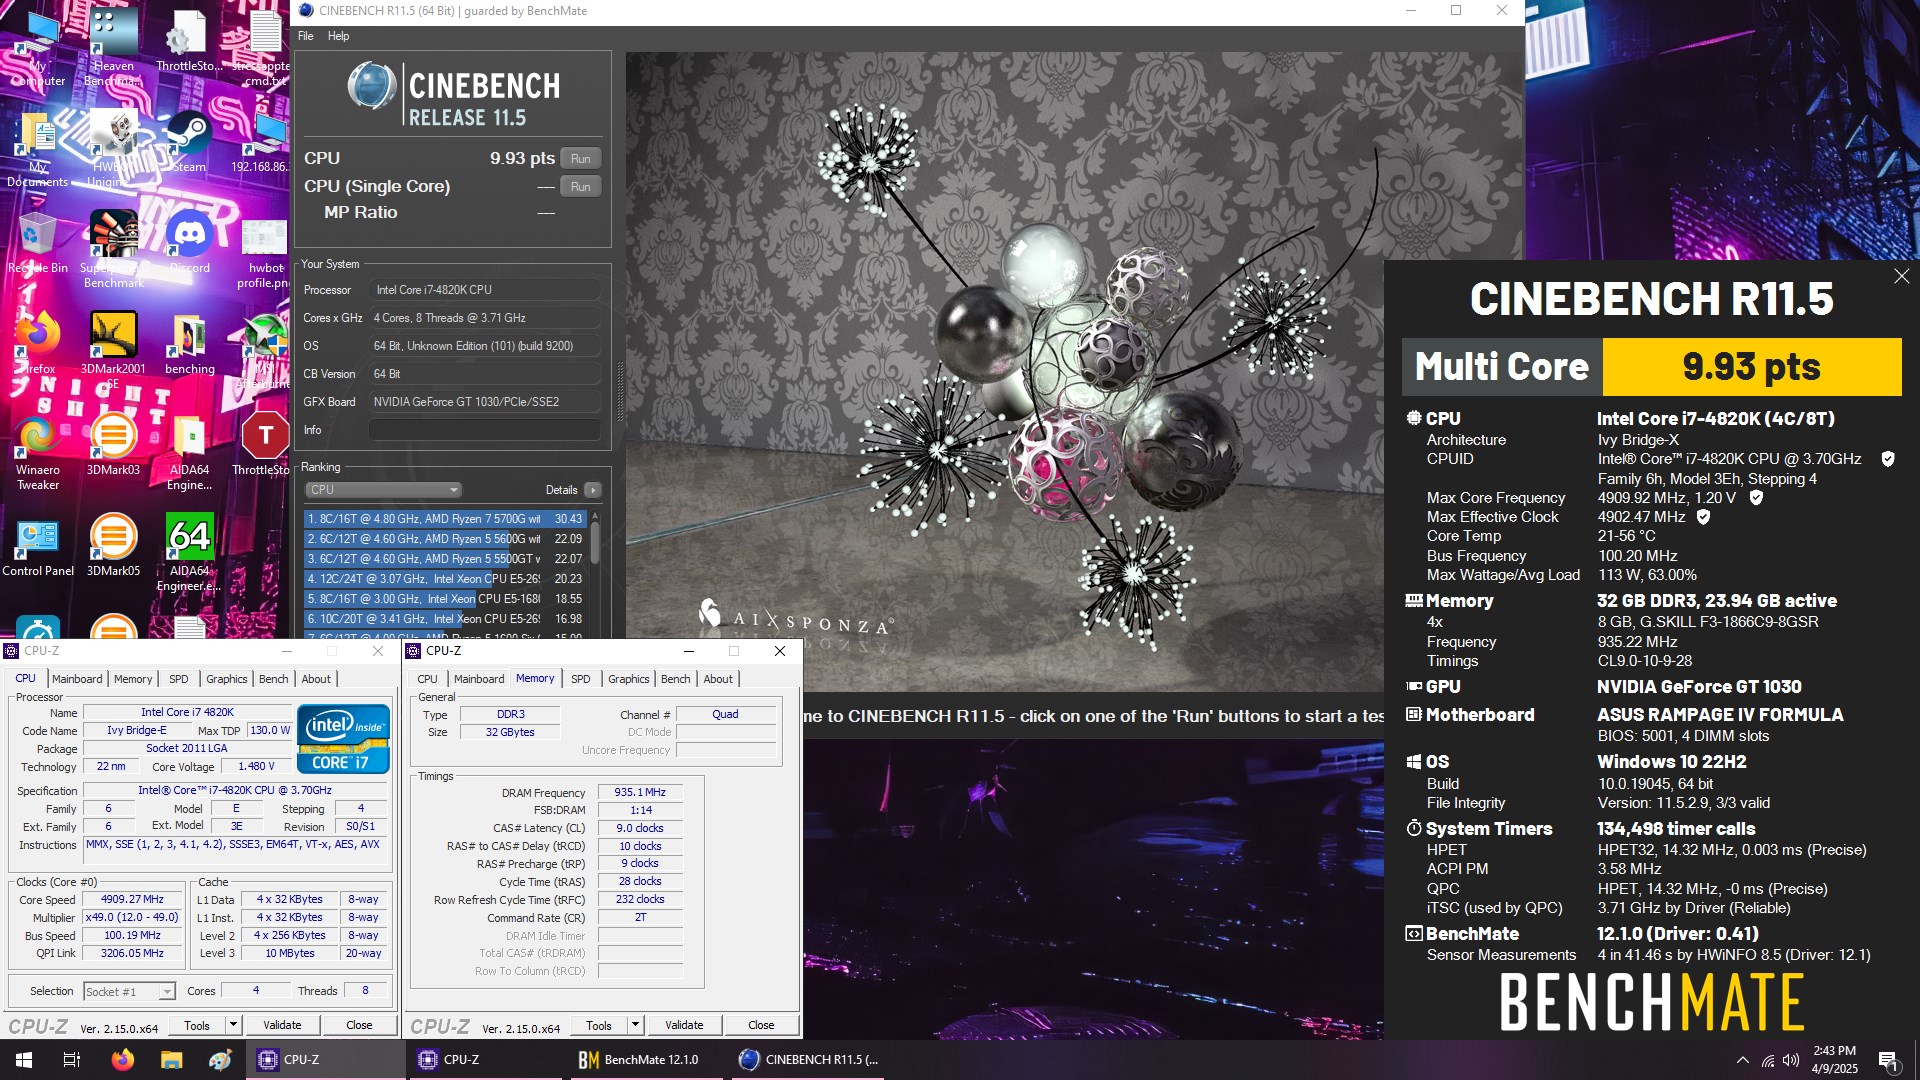Screen dimensions: 1920x1080
Task: Show hidden system tray icons
Action: [x=1743, y=1060]
